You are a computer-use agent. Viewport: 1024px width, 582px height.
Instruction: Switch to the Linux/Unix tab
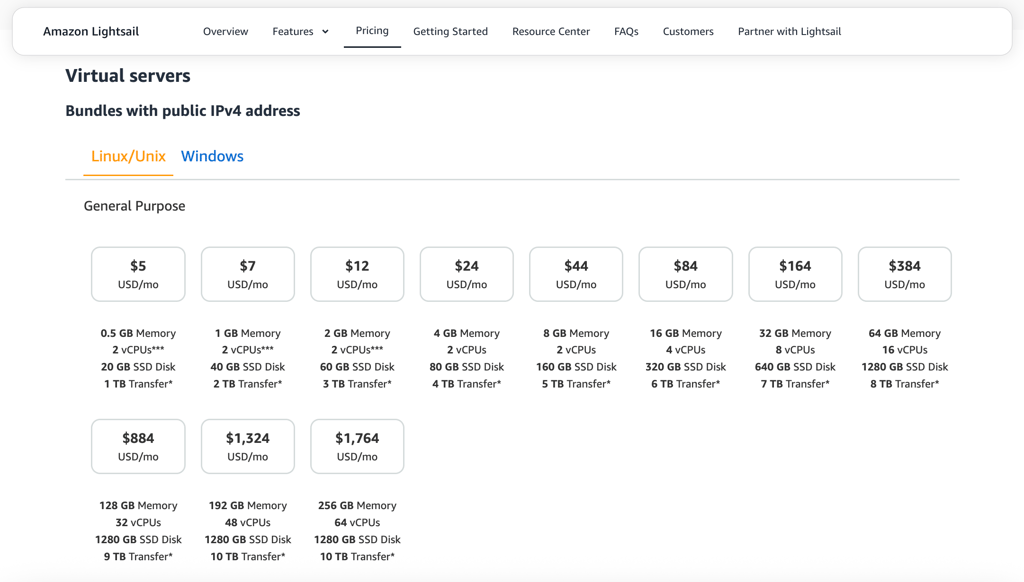128,156
